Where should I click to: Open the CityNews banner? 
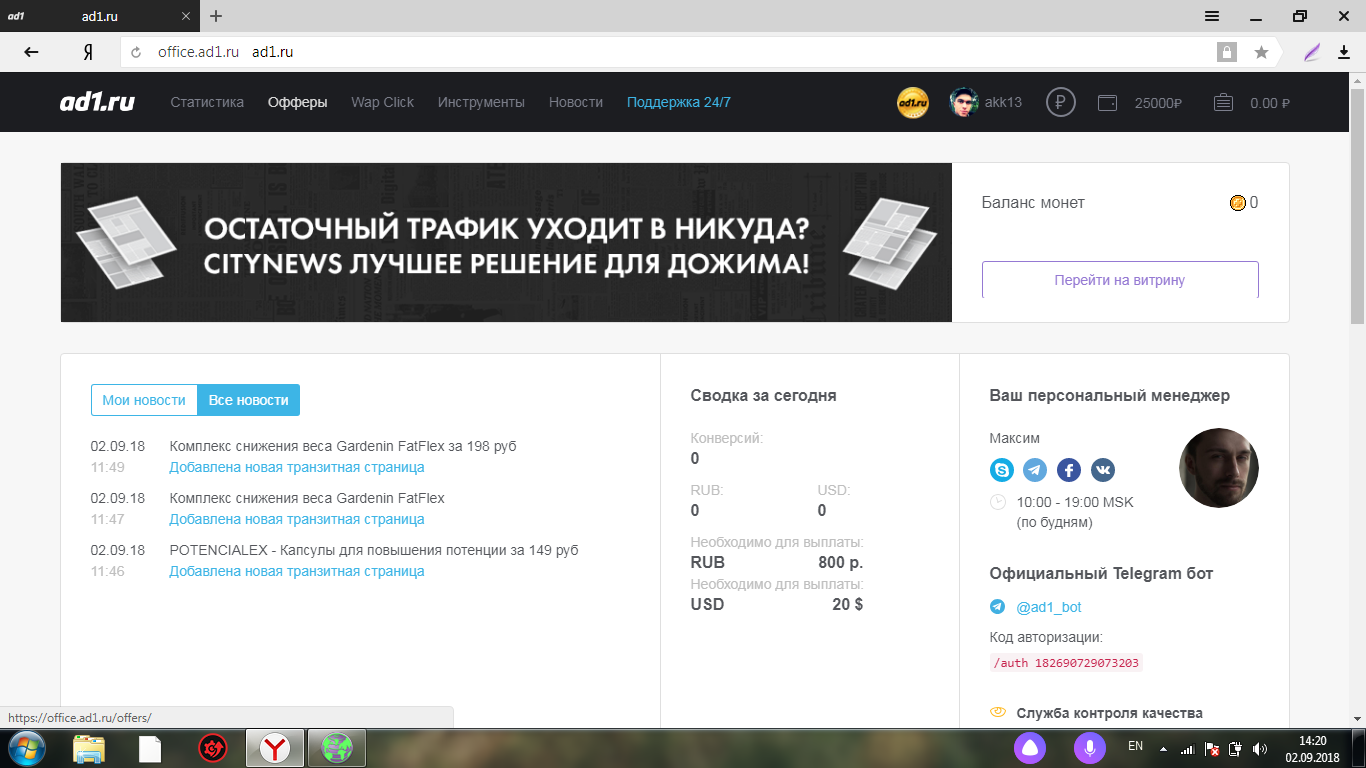point(506,243)
